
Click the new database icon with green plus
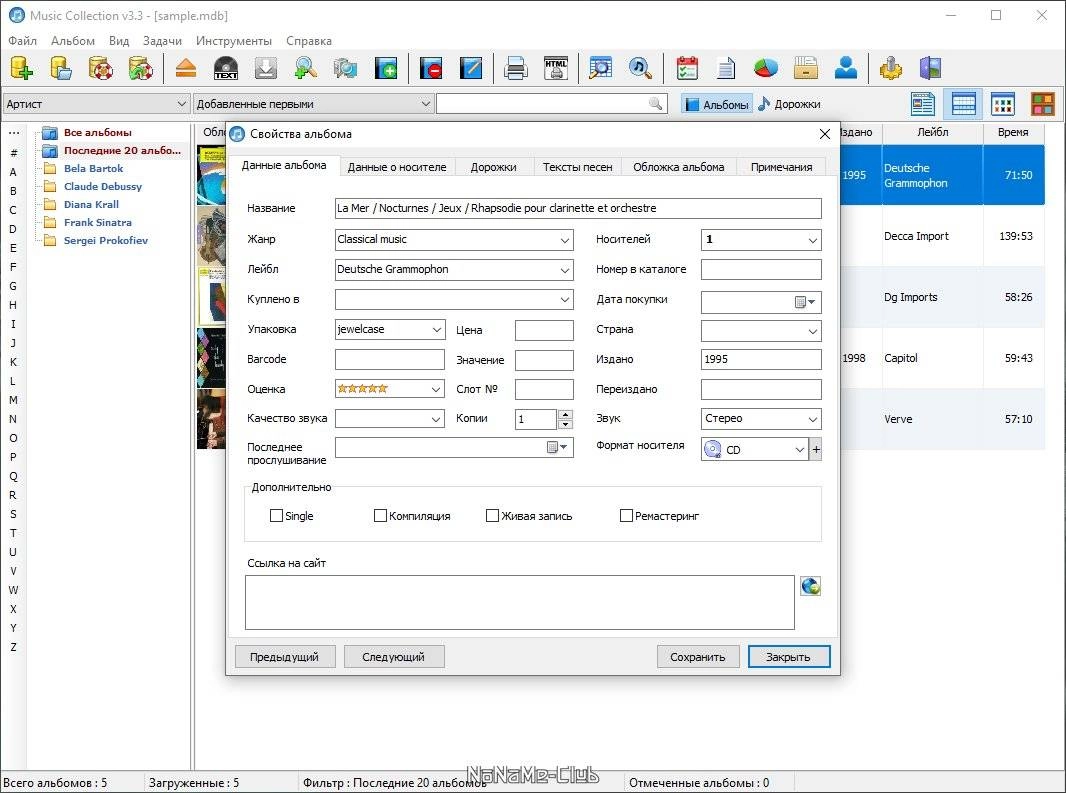click(x=21, y=68)
